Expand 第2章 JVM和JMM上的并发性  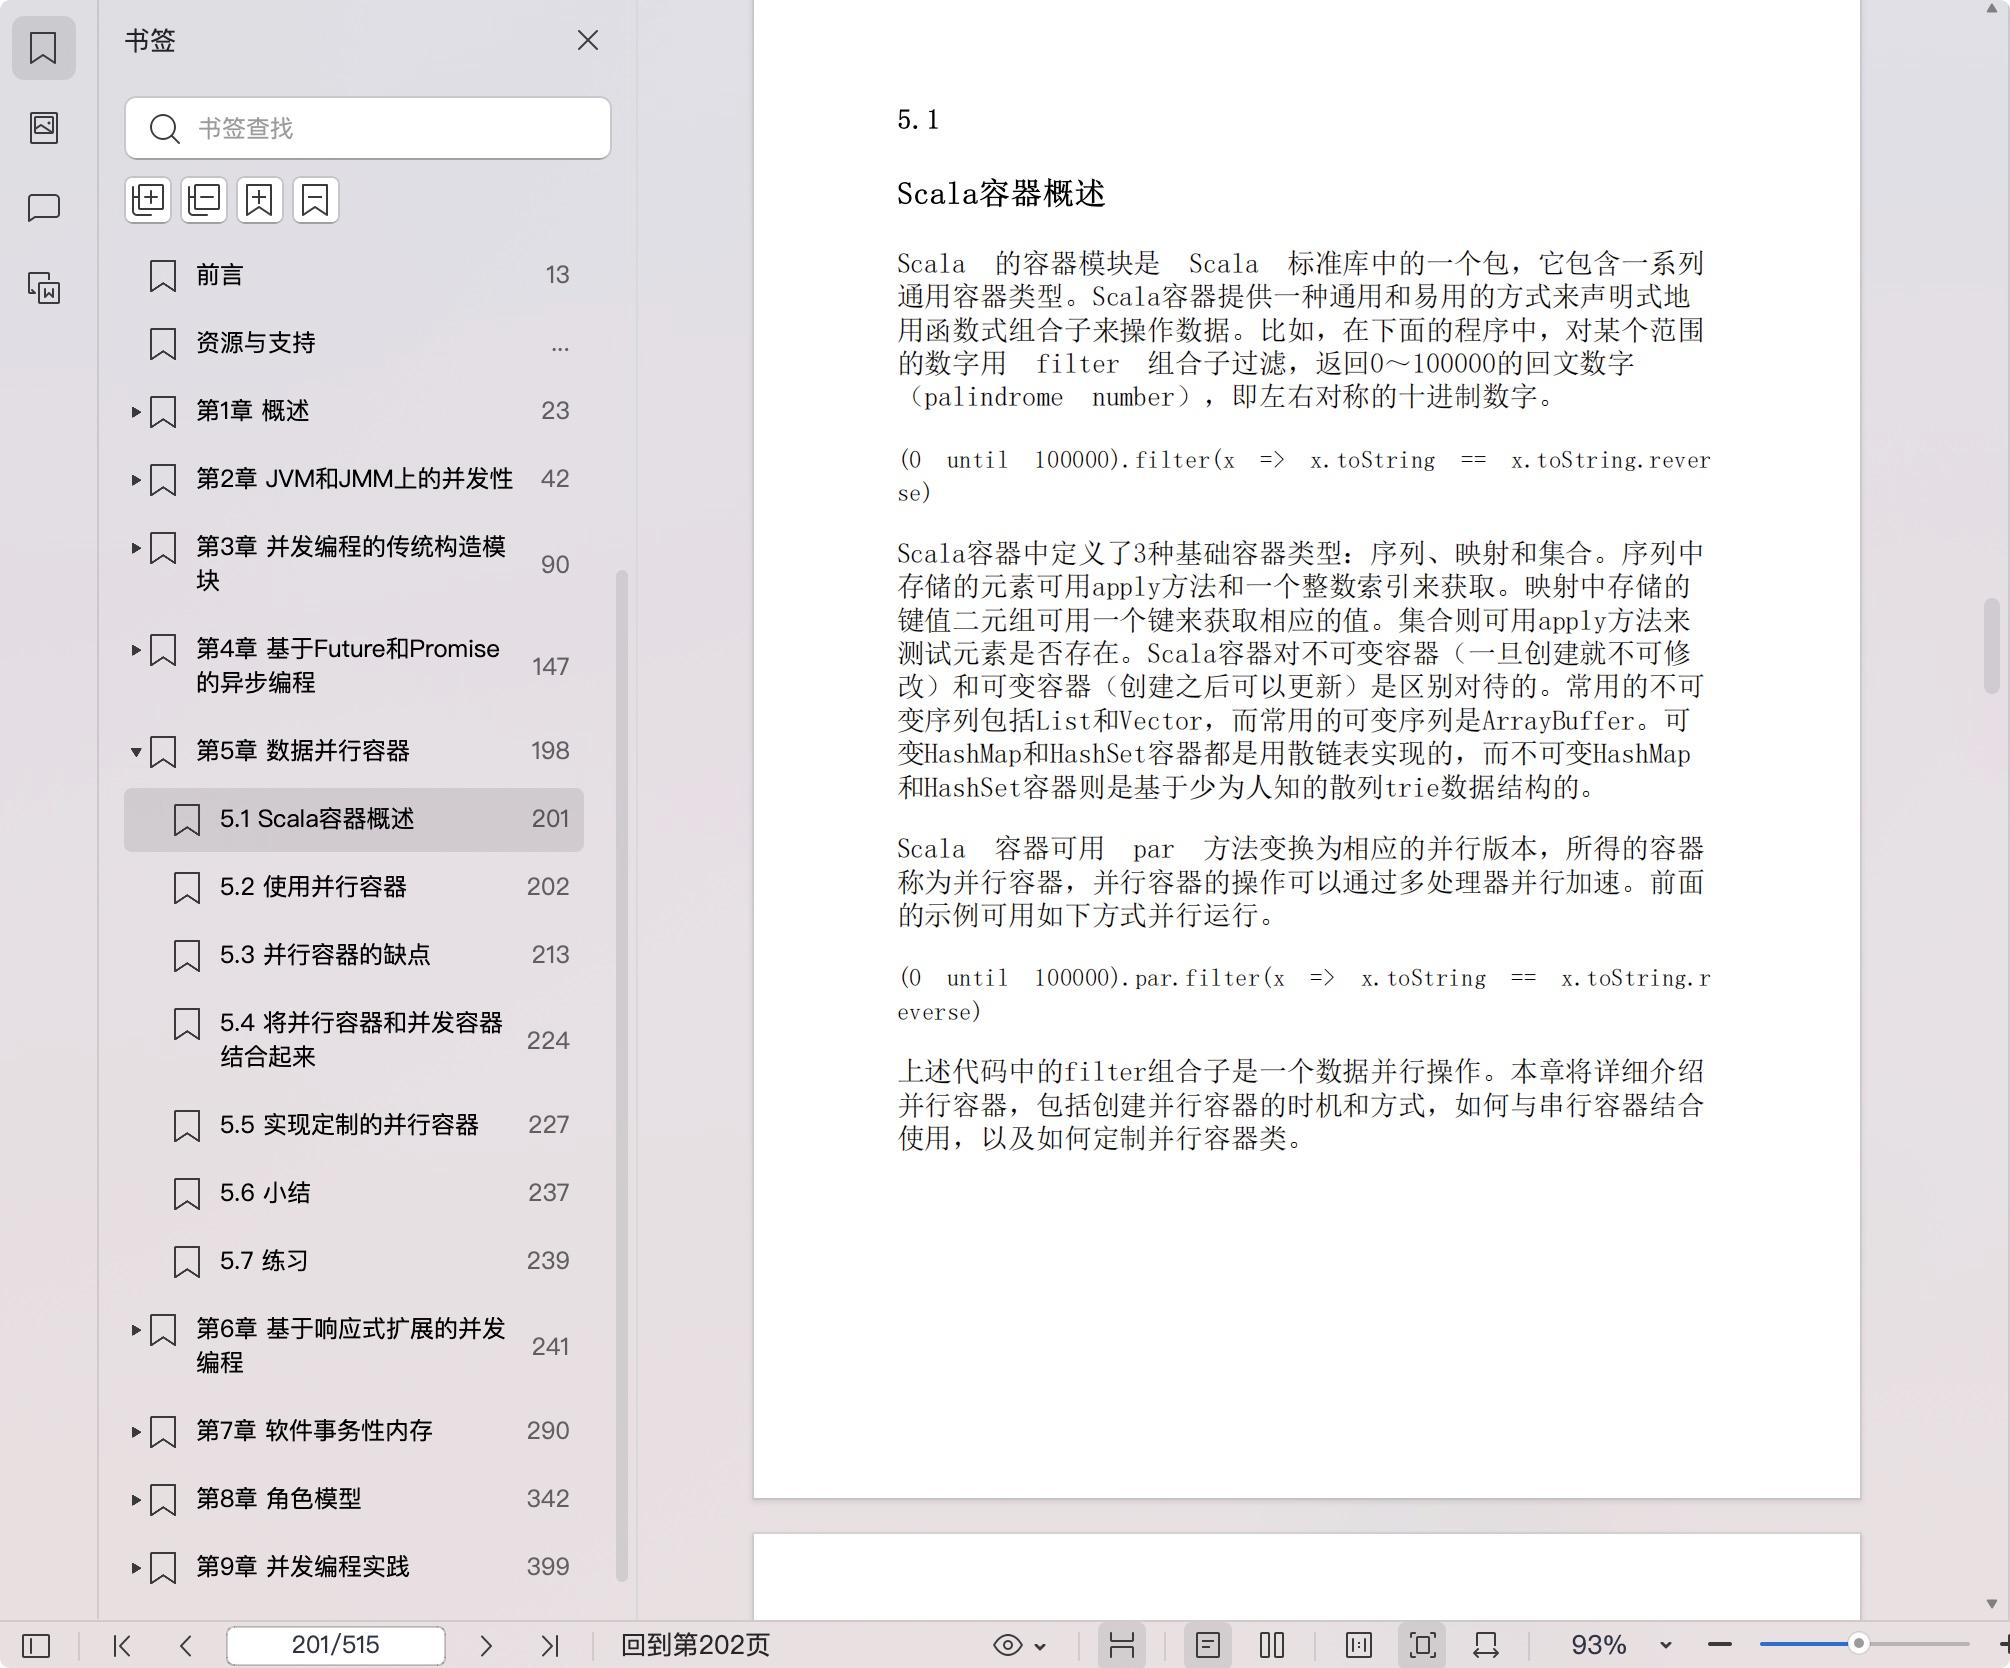[x=136, y=479]
